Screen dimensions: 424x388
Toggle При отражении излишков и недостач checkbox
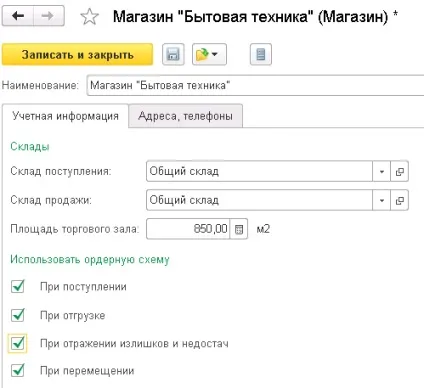[17, 343]
